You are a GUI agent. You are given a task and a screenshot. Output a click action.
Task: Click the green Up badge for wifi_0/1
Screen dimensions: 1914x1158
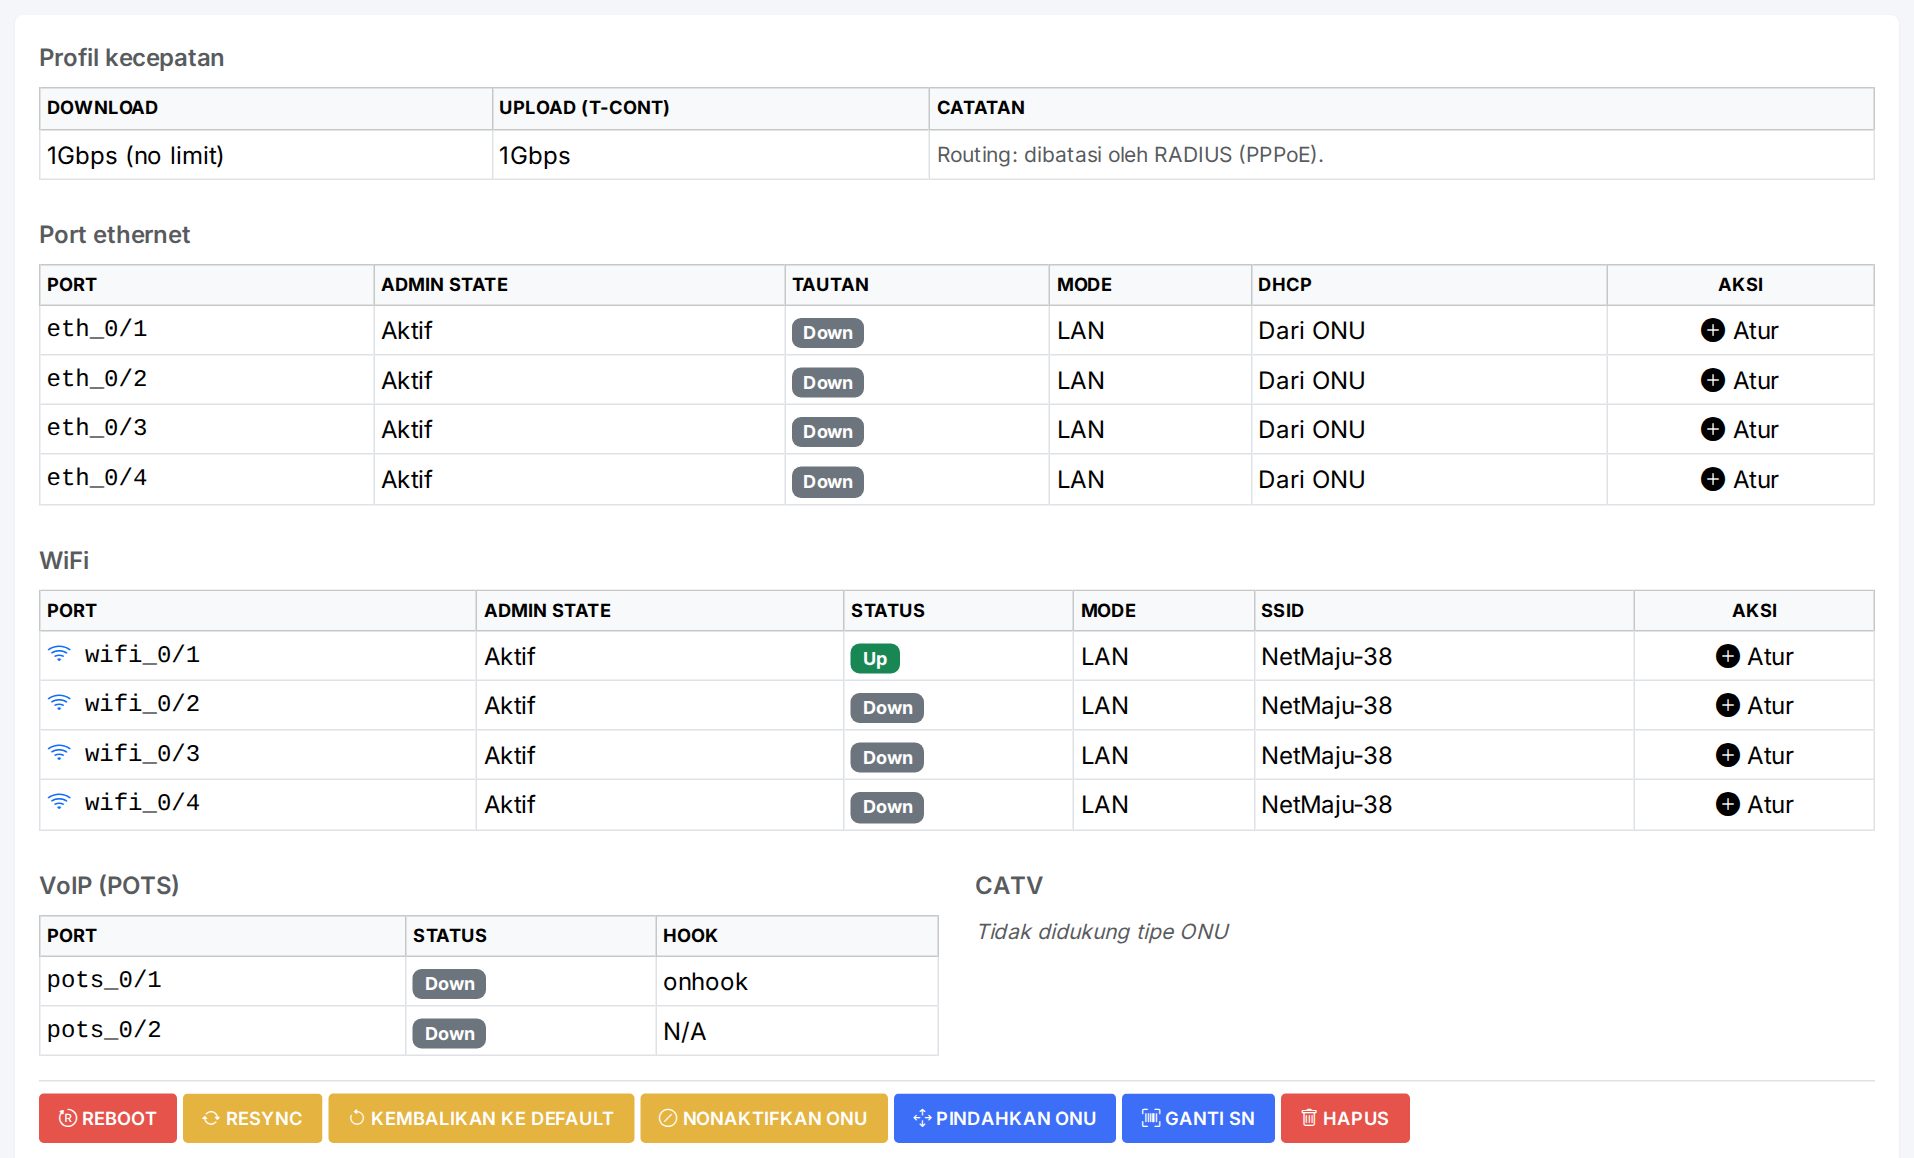(875, 658)
